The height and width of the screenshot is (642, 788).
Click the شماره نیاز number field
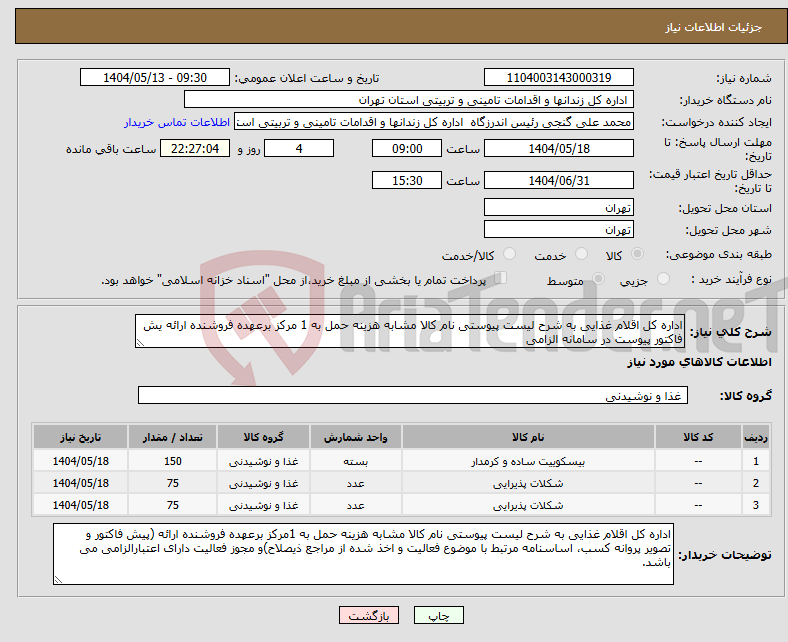tap(559, 77)
